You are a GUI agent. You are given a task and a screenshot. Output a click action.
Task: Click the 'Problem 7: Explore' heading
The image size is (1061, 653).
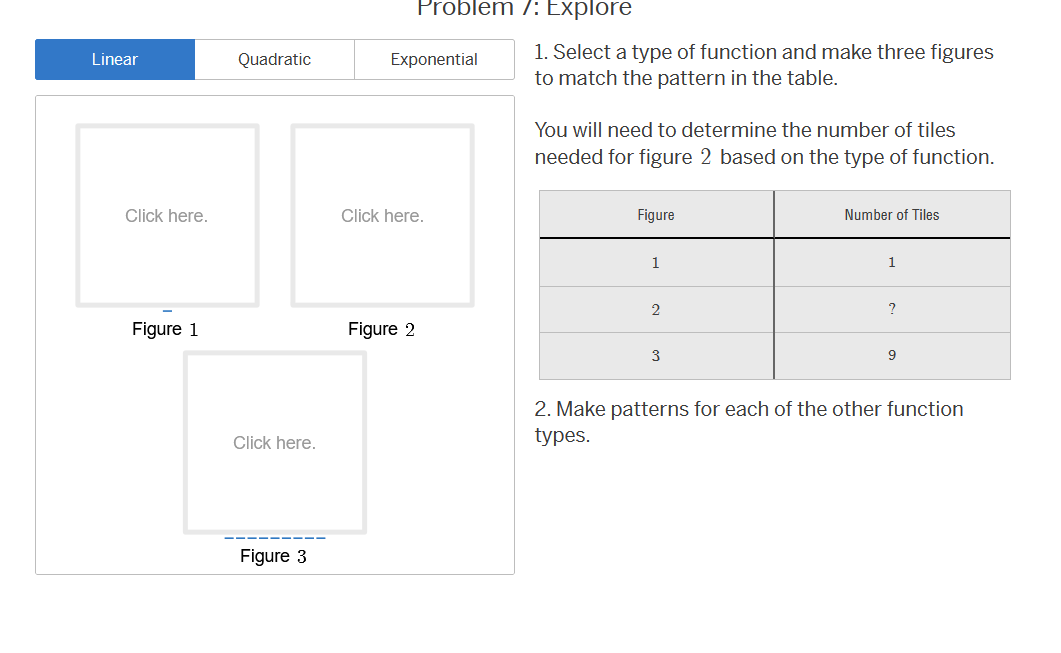click(524, 8)
